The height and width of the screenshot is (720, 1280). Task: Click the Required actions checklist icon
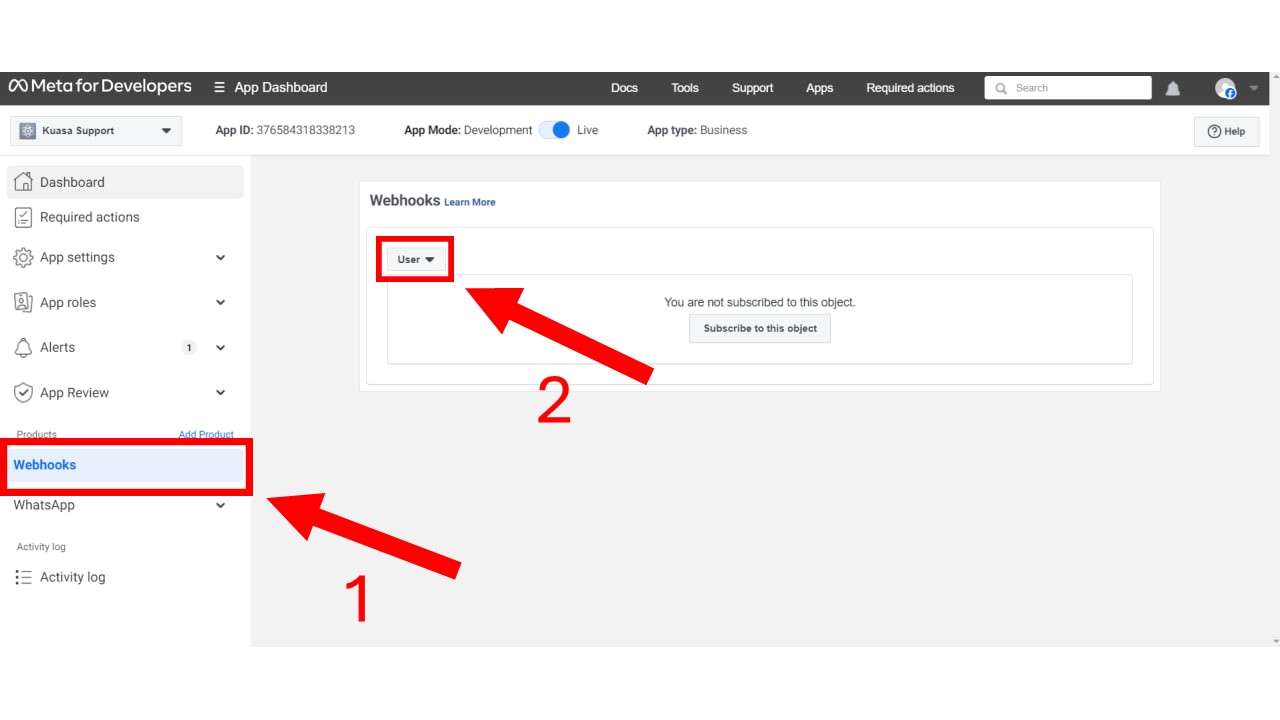pos(23,217)
